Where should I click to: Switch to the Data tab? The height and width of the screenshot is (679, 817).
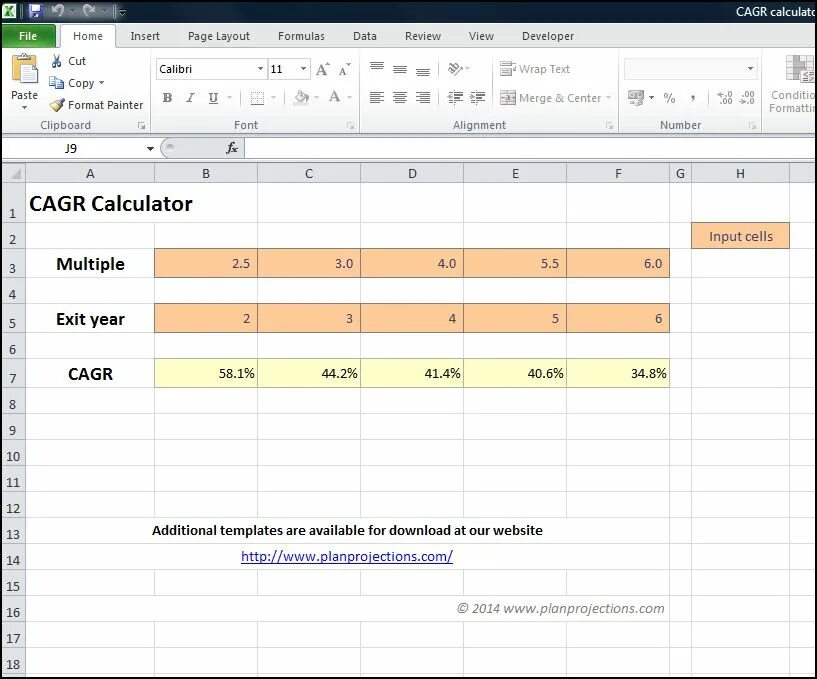click(365, 36)
